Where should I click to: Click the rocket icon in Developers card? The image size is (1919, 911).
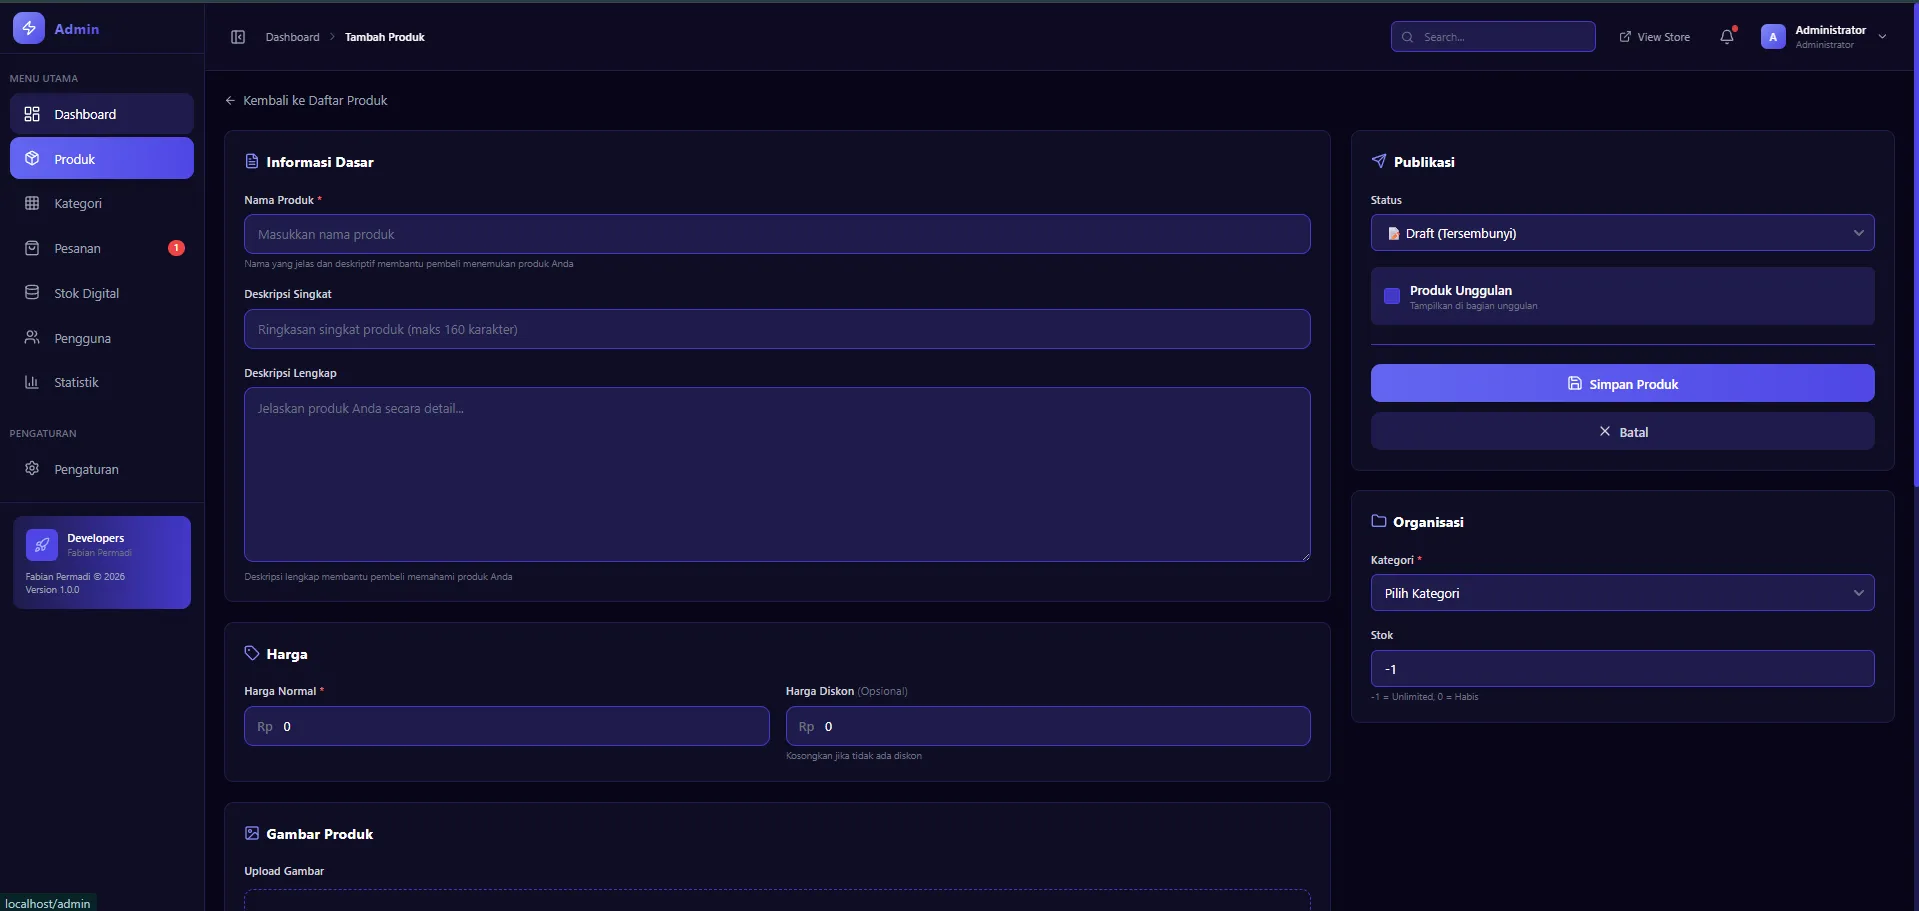pyautogui.click(x=42, y=545)
